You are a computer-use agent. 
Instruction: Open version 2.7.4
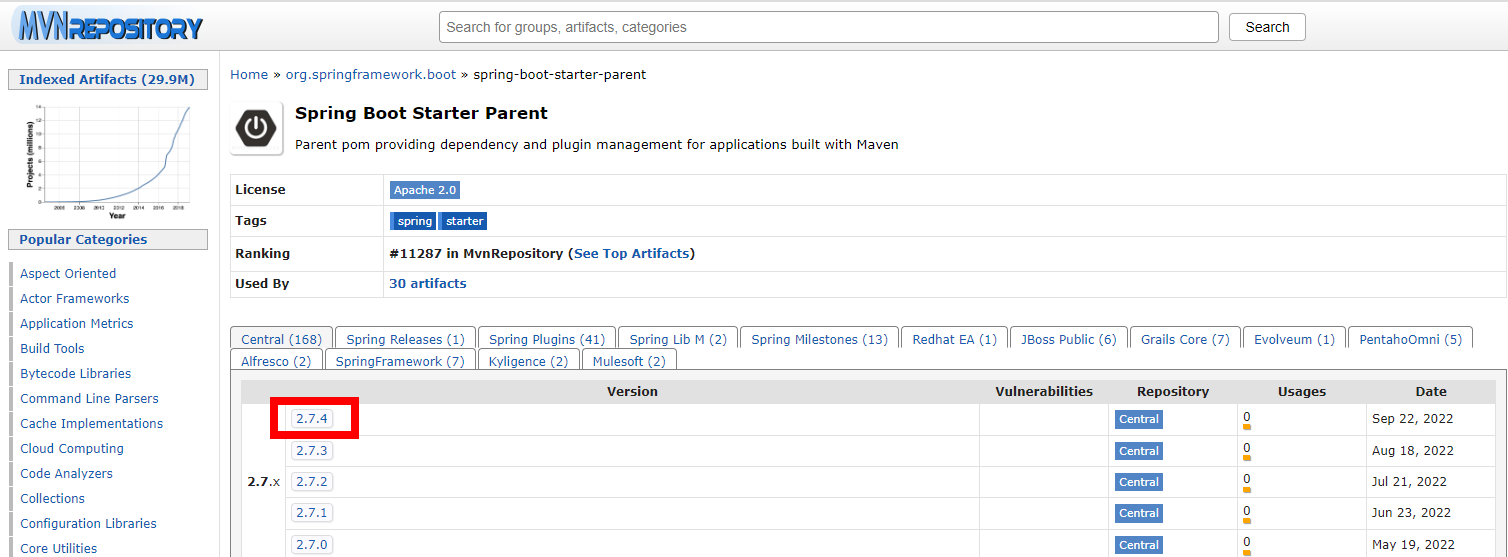[x=312, y=418]
